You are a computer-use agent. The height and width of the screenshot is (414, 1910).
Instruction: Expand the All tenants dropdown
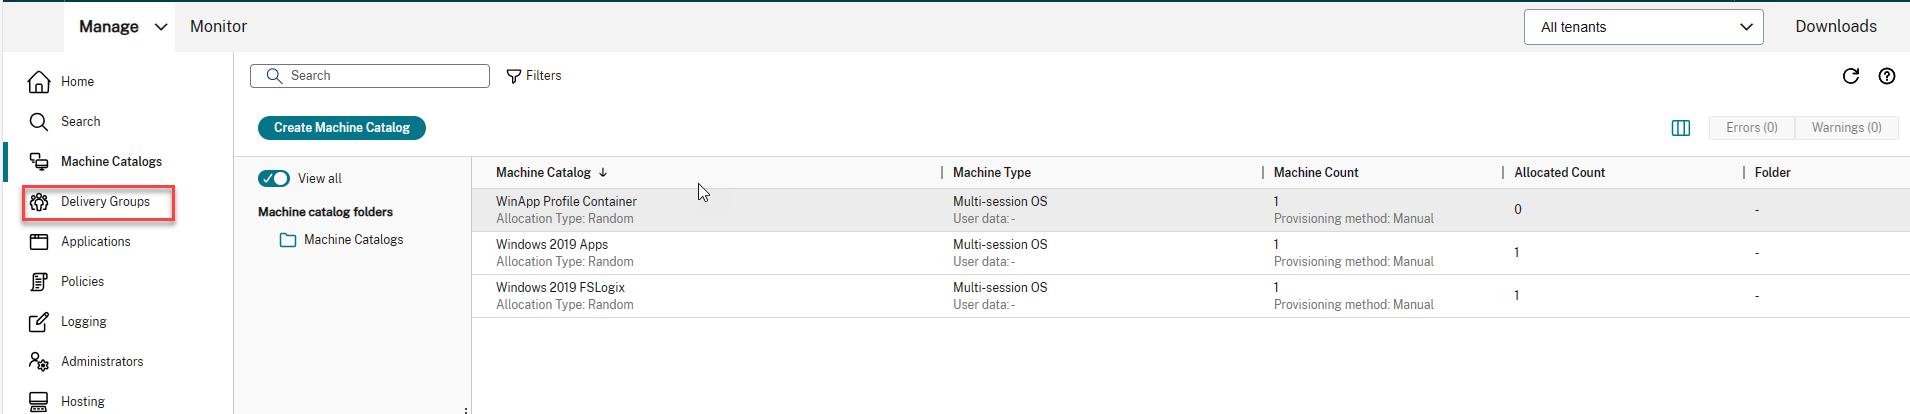1643,27
